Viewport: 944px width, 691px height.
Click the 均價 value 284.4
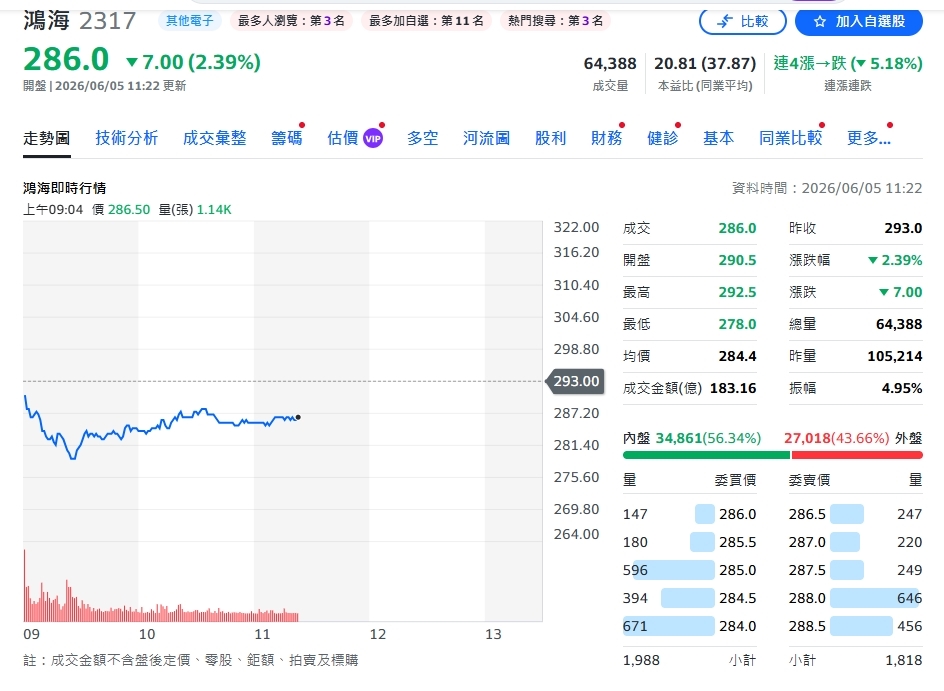click(x=738, y=356)
